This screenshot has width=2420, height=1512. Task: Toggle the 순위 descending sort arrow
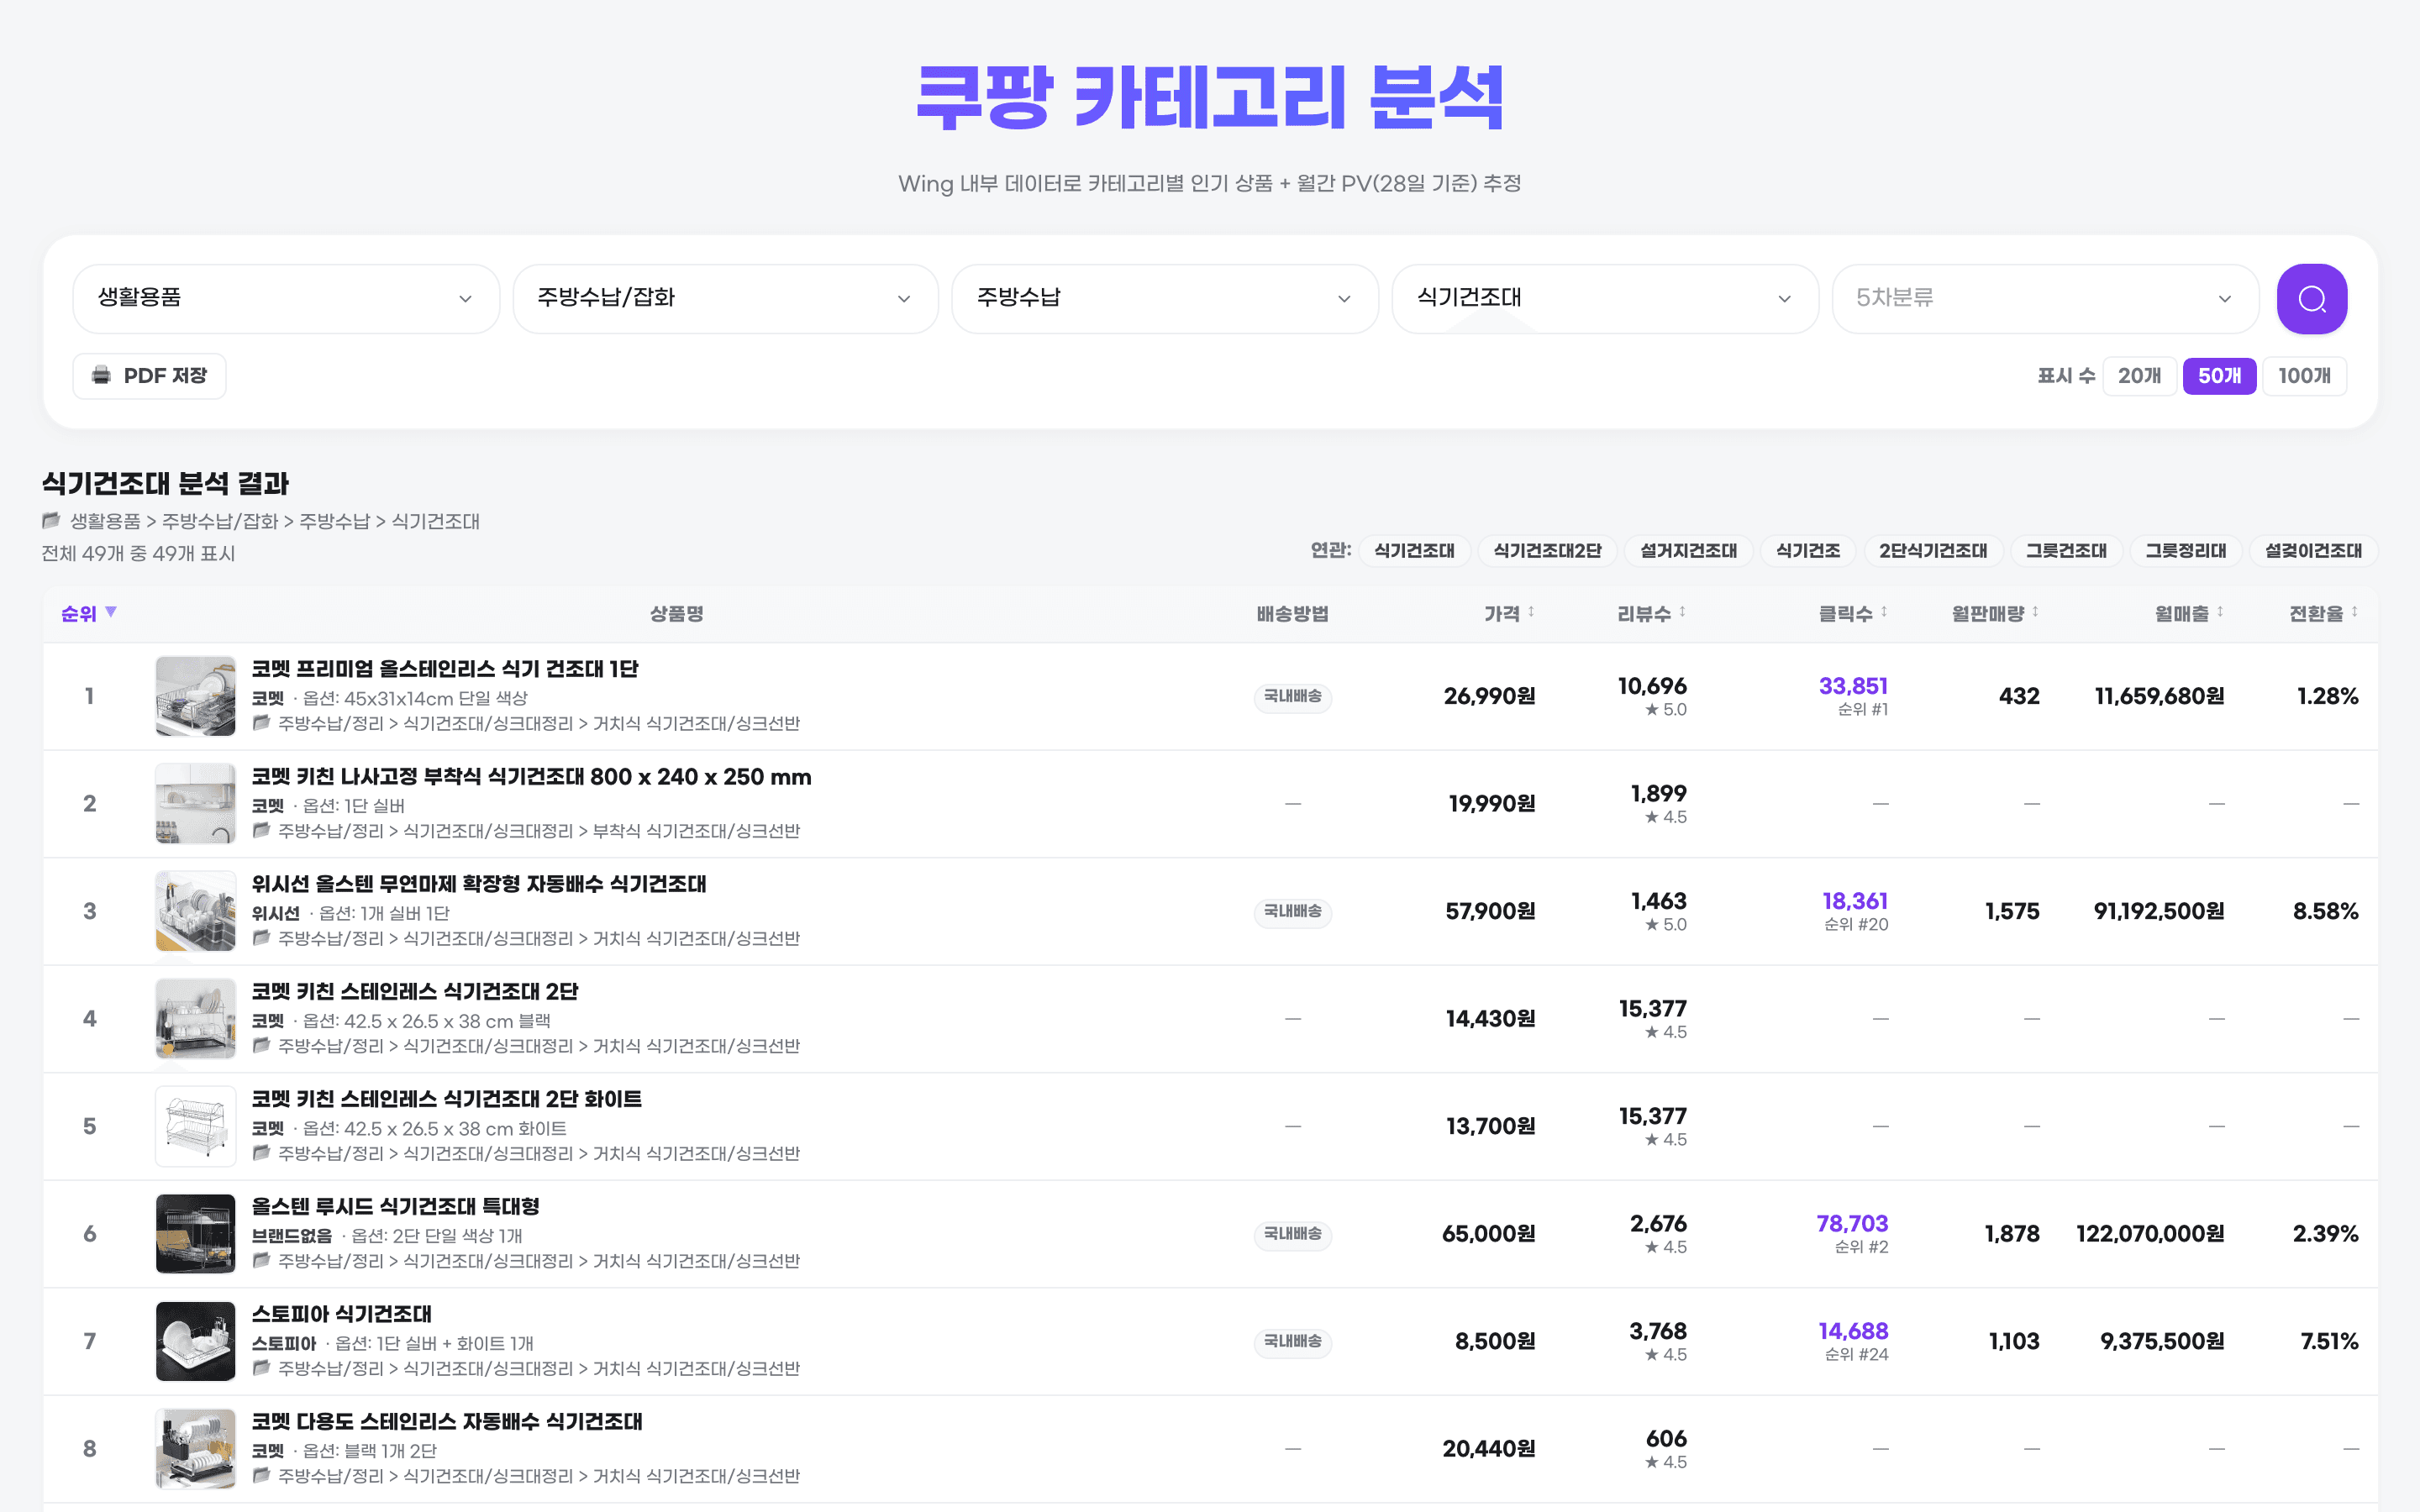click(111, 612)
